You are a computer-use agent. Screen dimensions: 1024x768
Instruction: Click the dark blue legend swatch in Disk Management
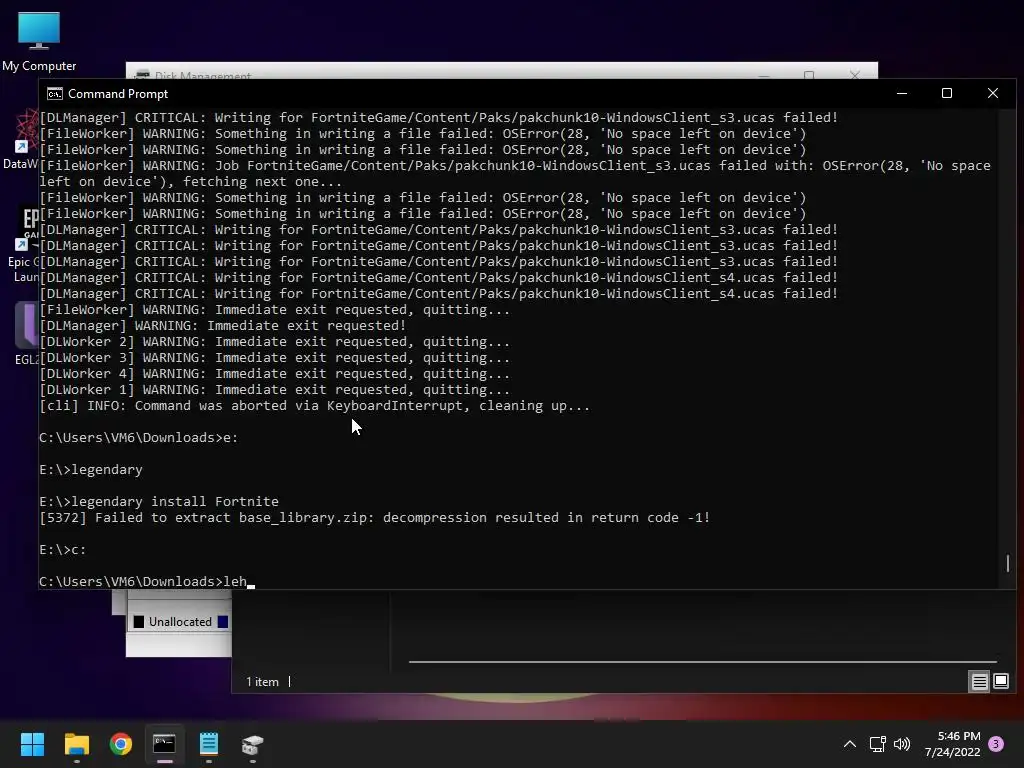coord(223,622)
